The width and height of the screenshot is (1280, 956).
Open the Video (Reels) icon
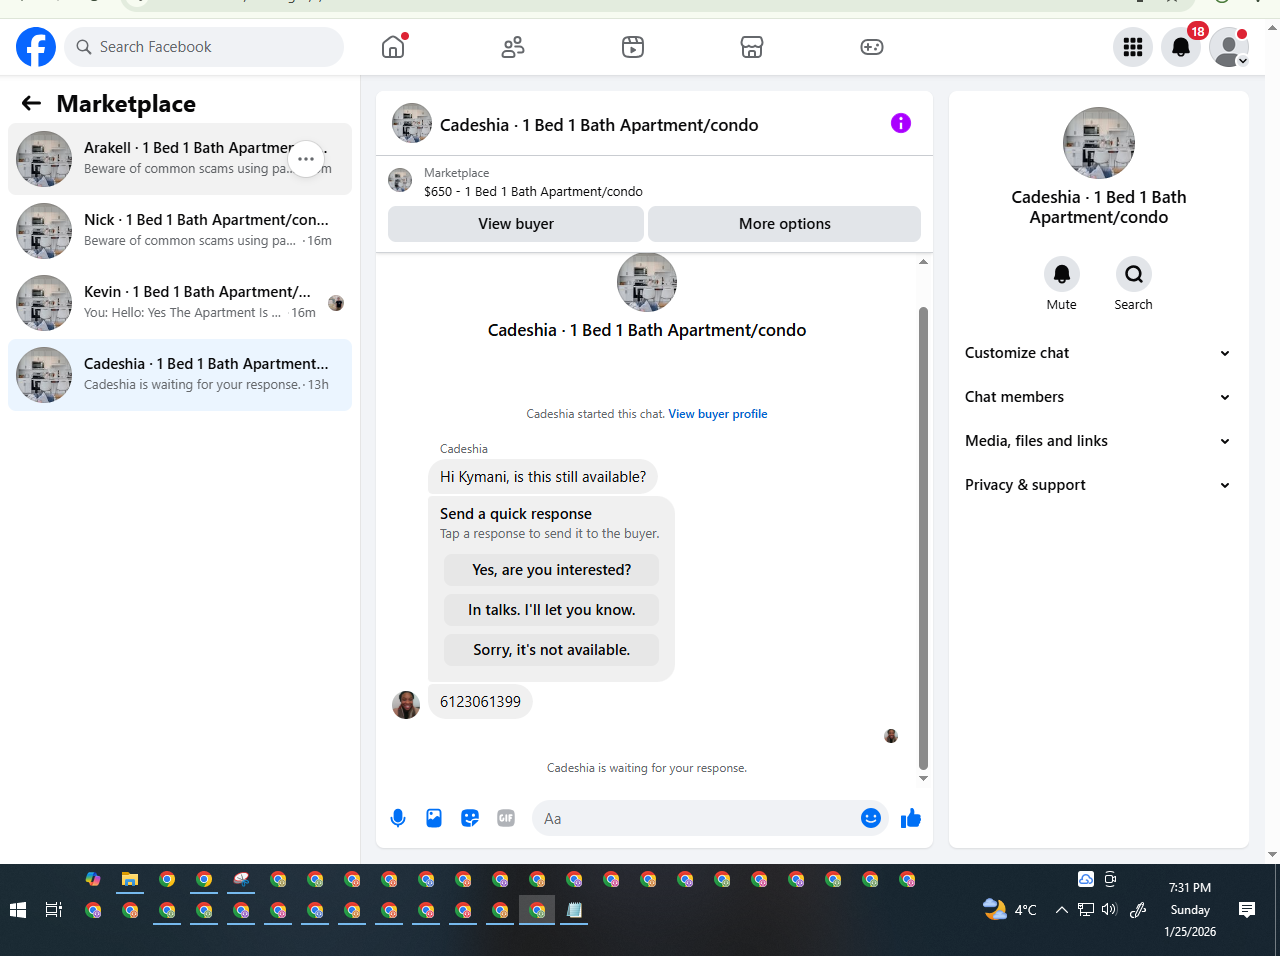(633, 47)
